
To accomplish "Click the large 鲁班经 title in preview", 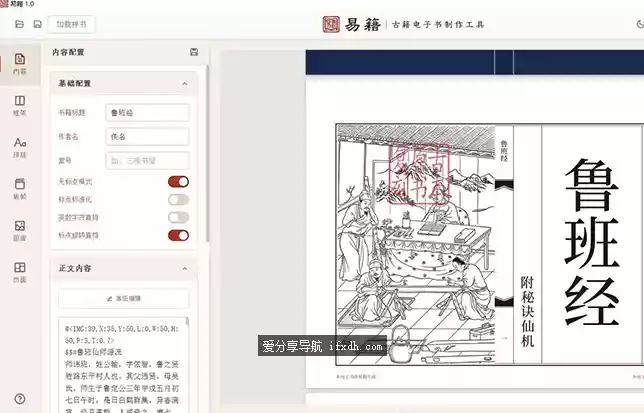I will [x=591, y=241].
